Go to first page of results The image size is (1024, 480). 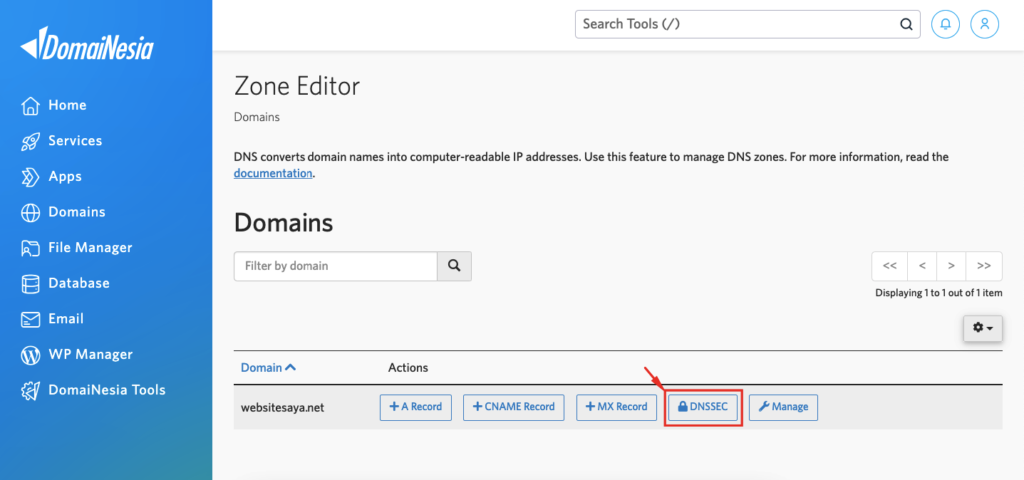pyautogui.click(x=889, y=266)
